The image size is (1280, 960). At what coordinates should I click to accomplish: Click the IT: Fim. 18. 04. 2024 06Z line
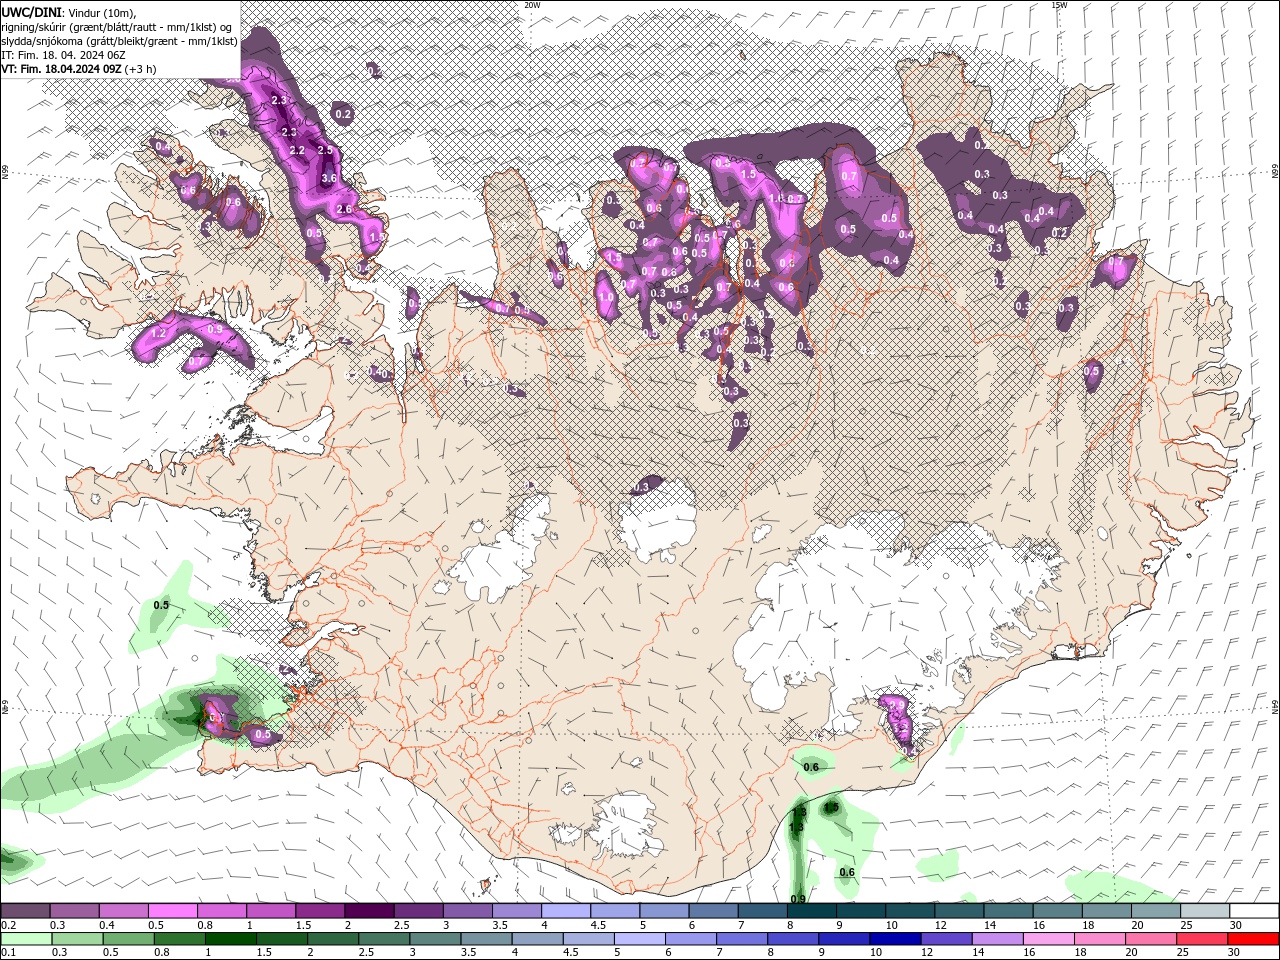[x=61, y=55]
